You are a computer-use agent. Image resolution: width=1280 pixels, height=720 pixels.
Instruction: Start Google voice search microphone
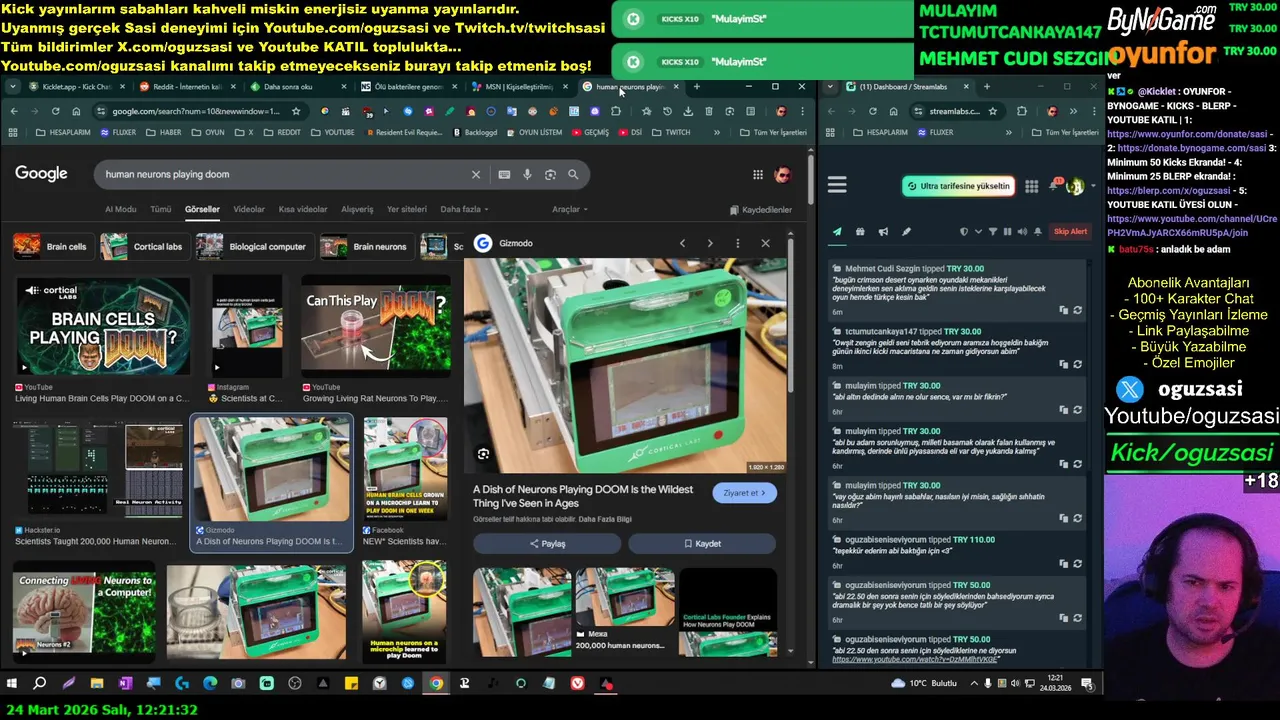[527, 174]
